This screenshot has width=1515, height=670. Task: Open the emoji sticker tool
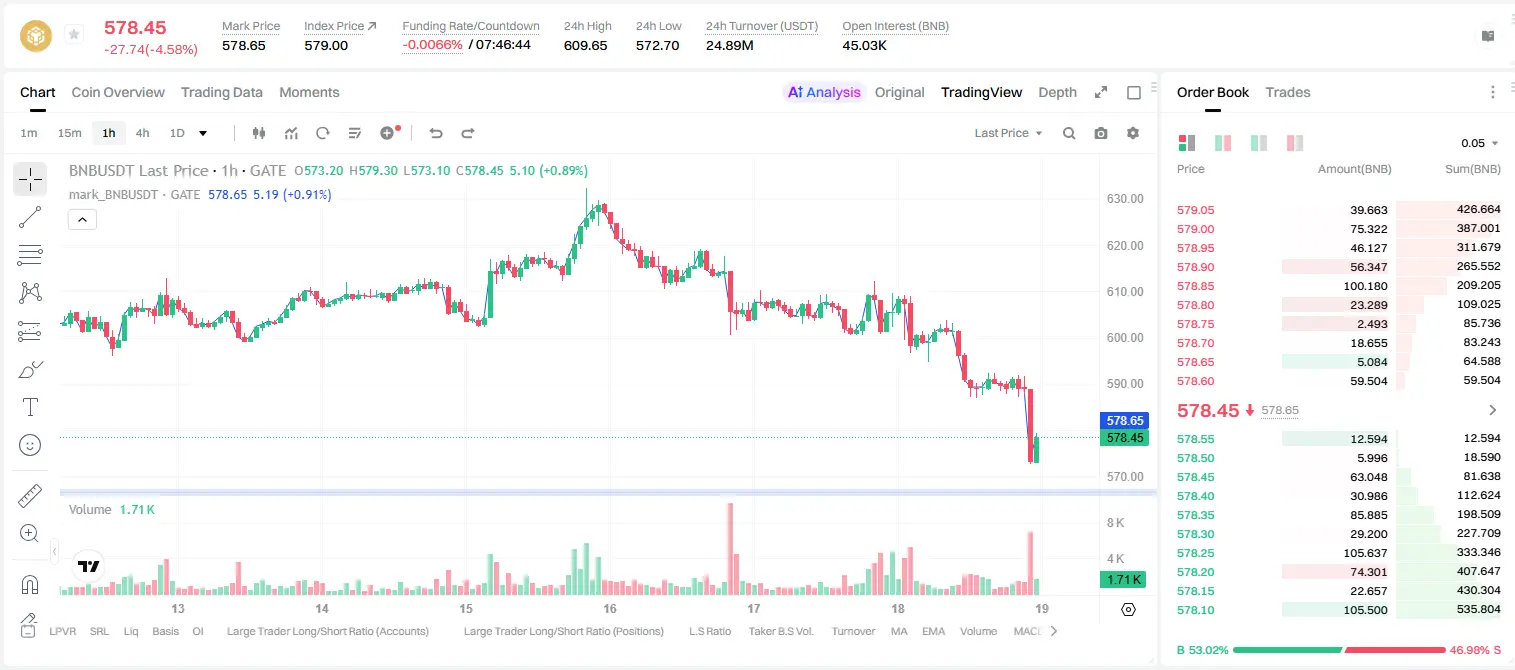(30, 445)
